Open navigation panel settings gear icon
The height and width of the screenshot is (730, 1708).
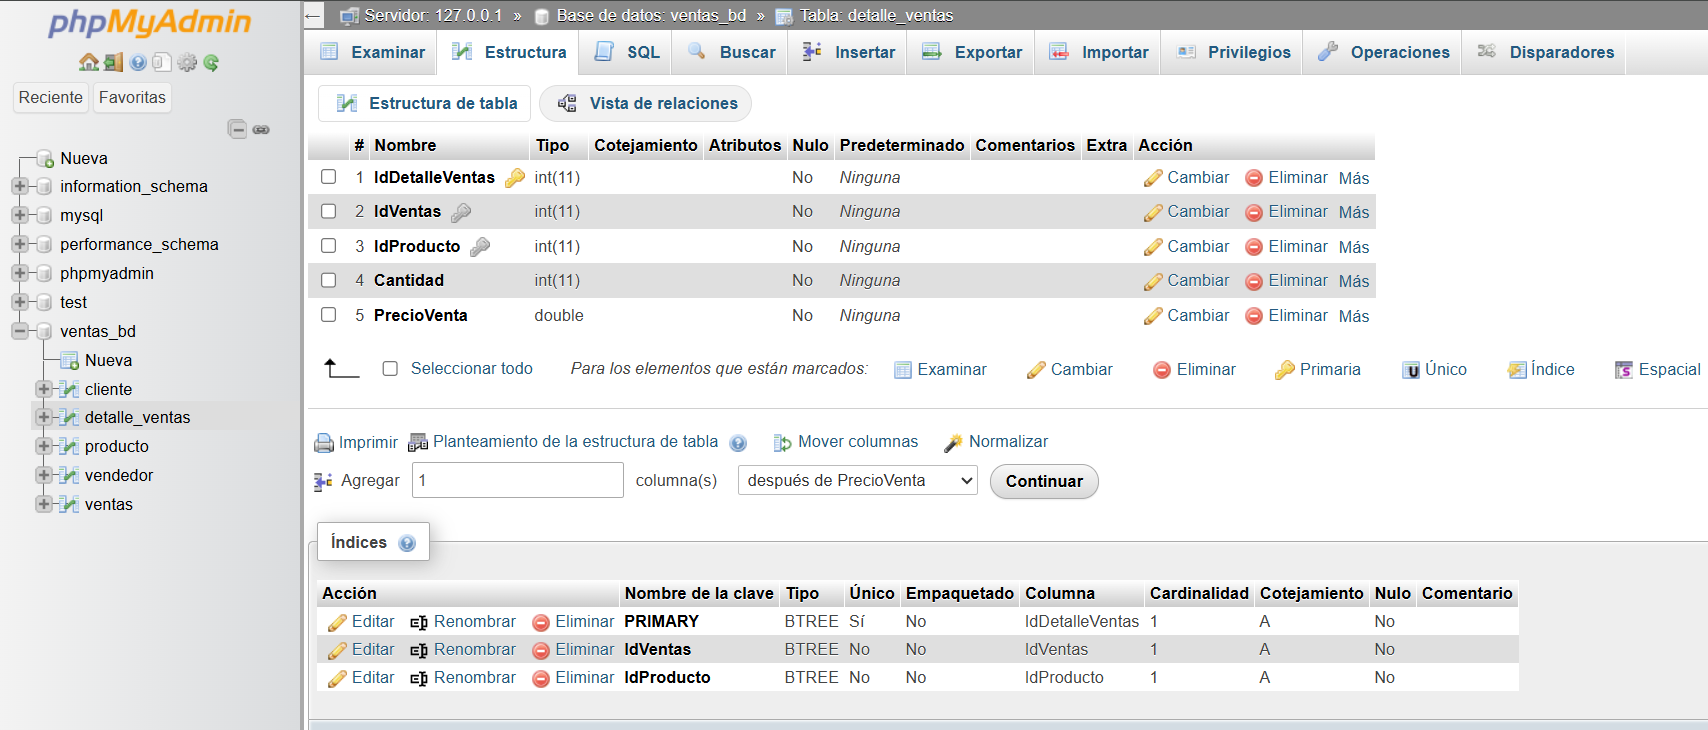pos(187,62)
